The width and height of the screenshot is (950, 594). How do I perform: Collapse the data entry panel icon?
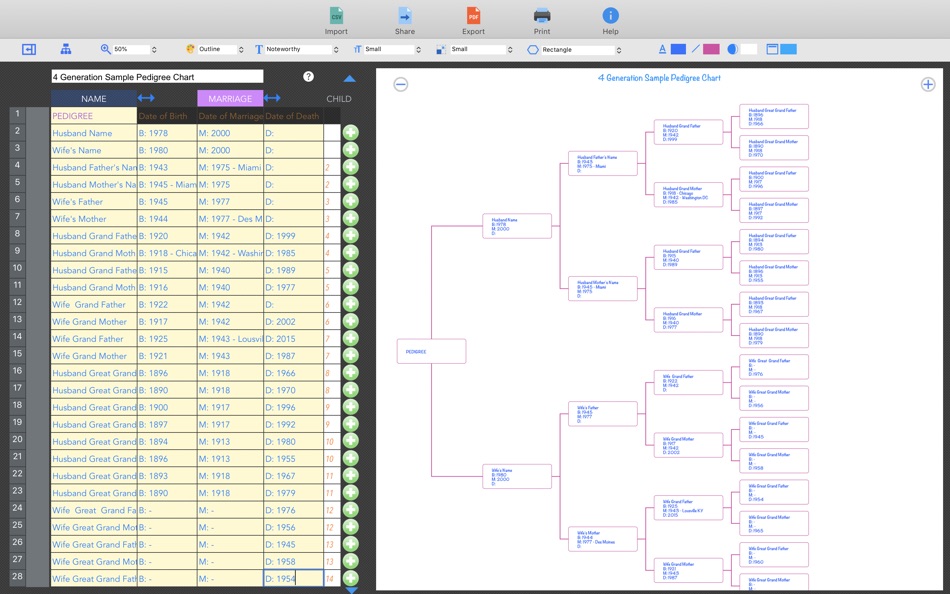(28, 49)
